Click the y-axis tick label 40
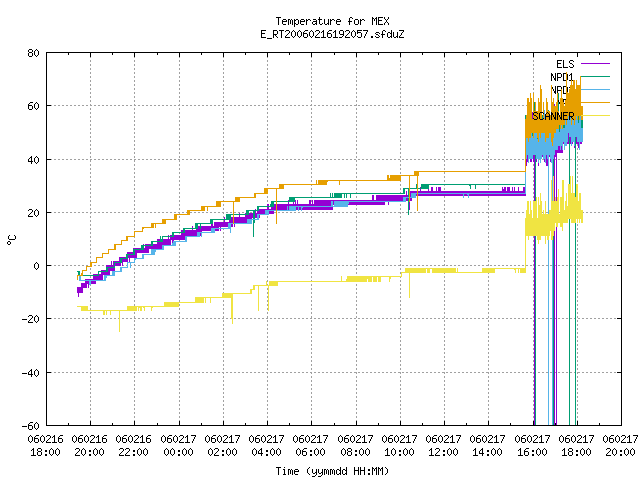Screen dimensions: 640x480 click(x=33, y=160)
